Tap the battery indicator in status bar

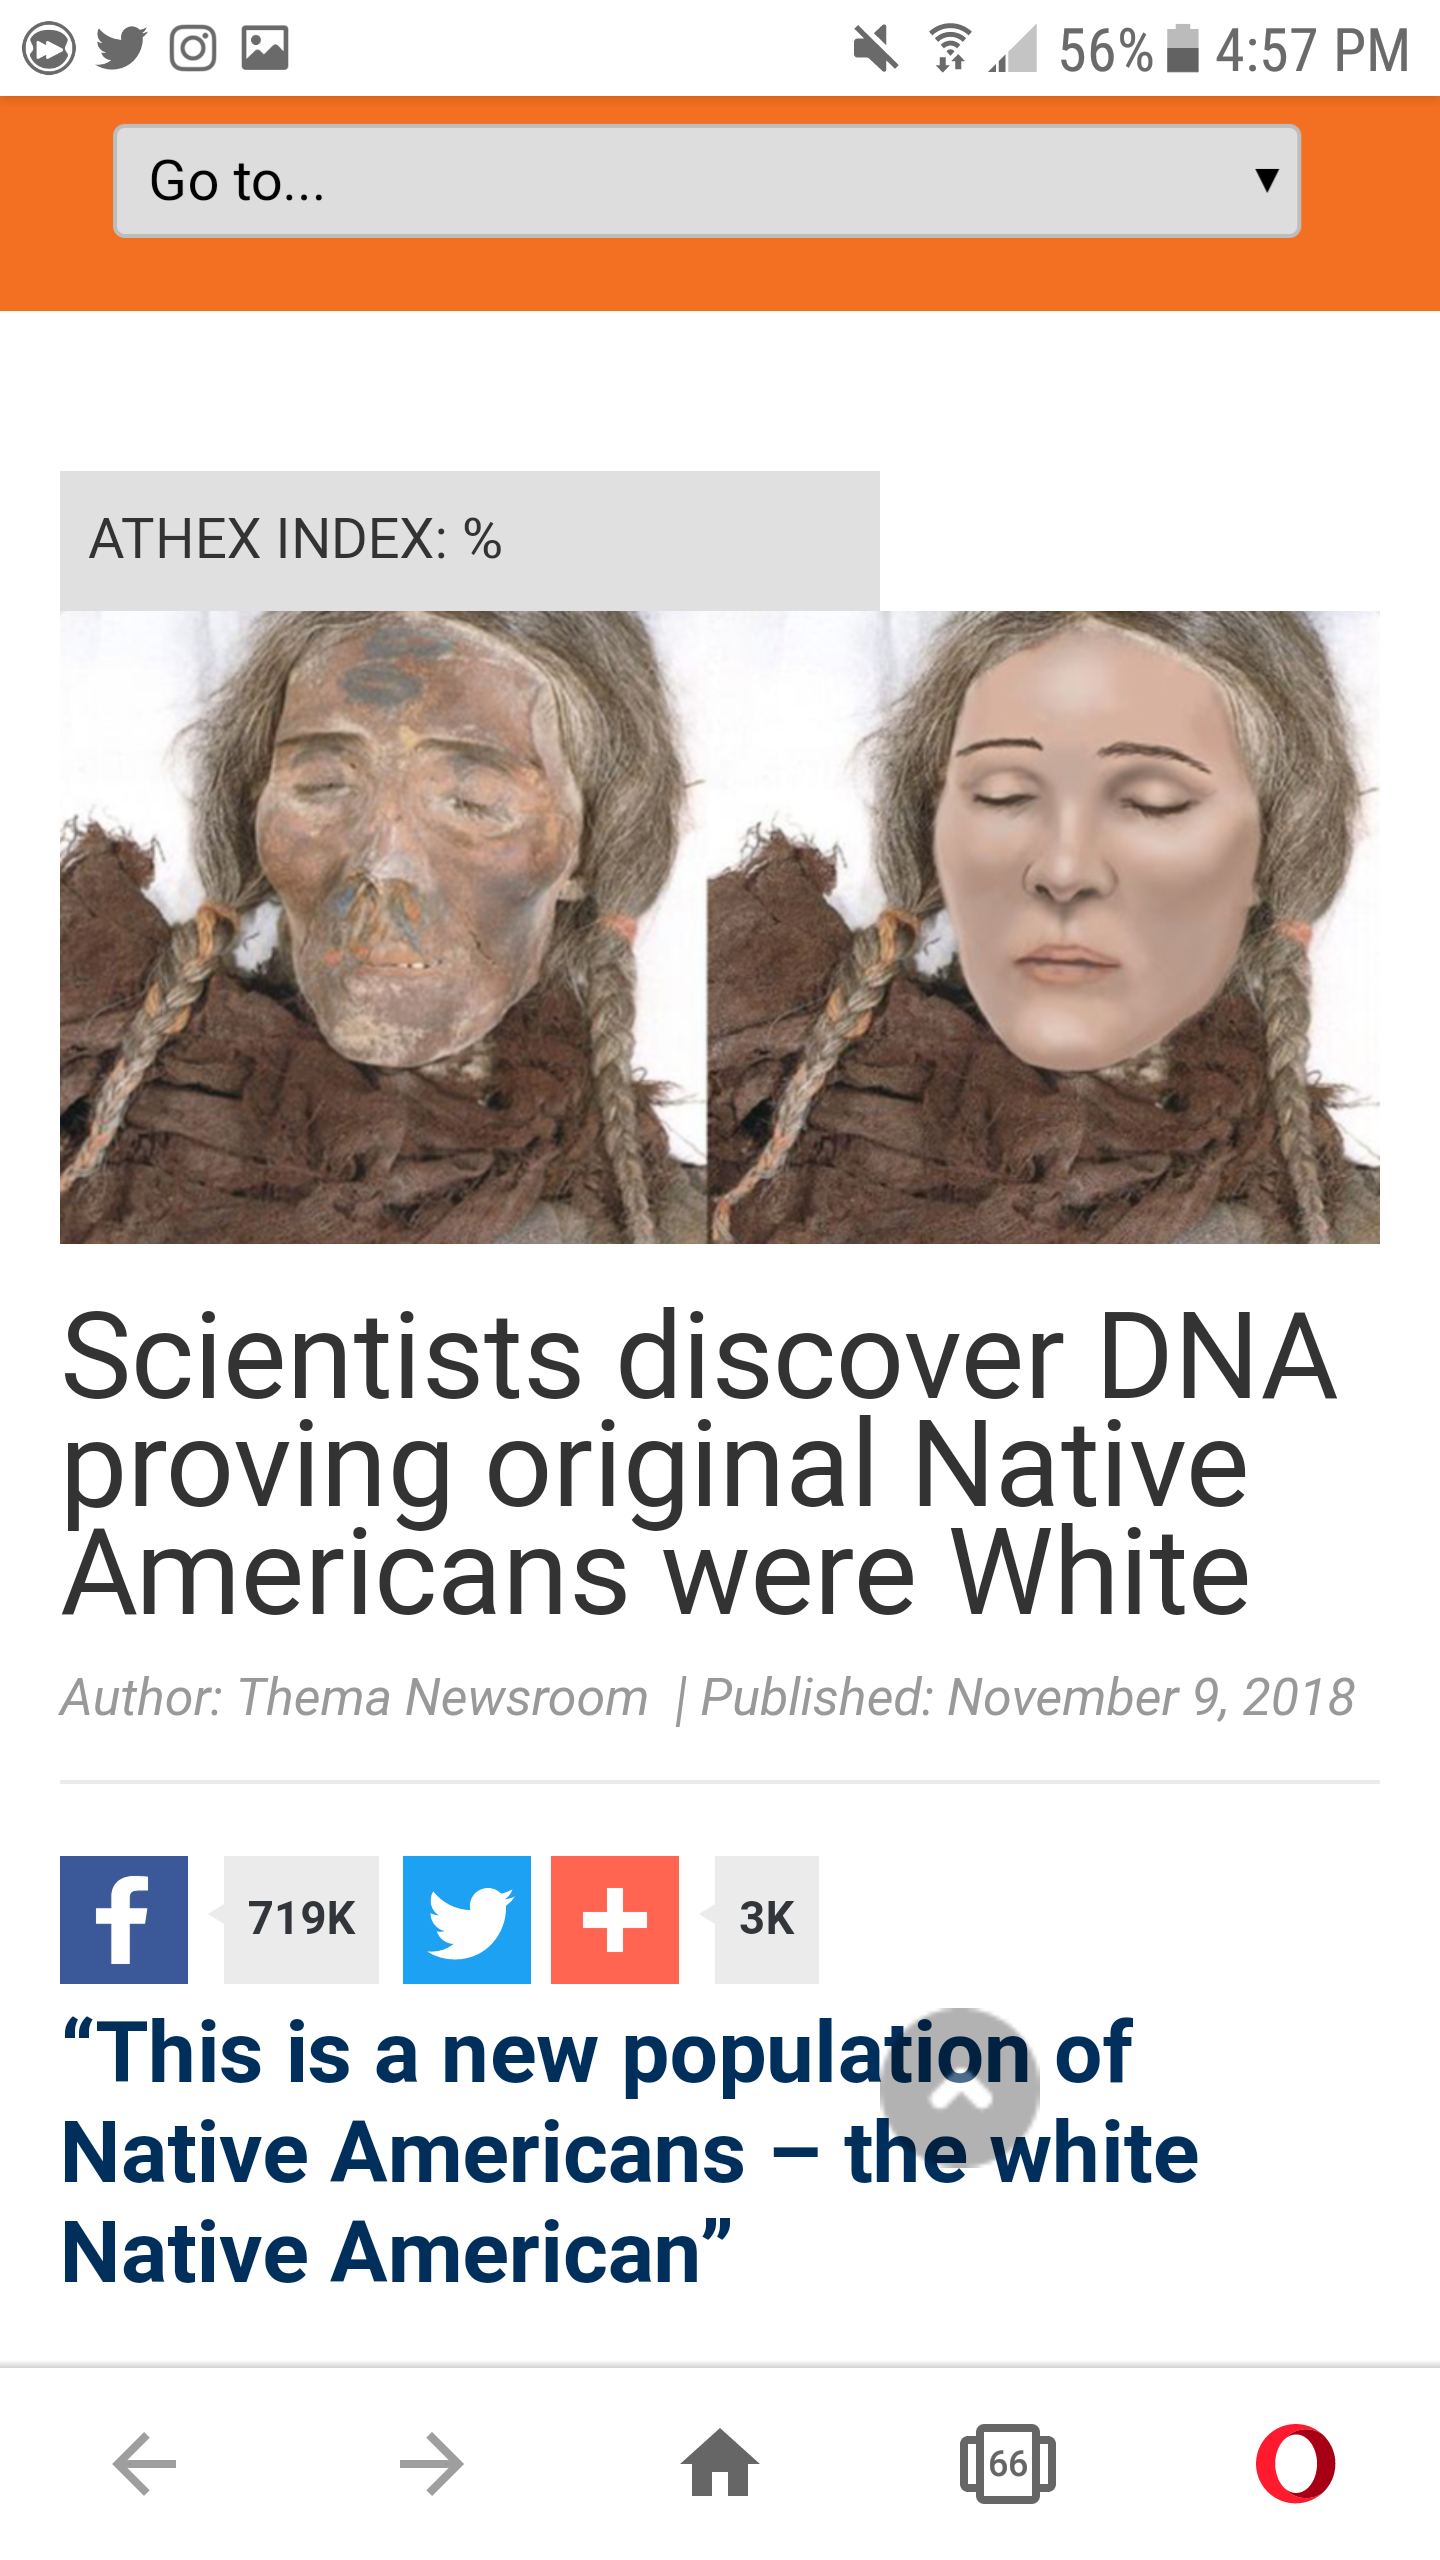pyautogui.click(x=1183, y=48)
